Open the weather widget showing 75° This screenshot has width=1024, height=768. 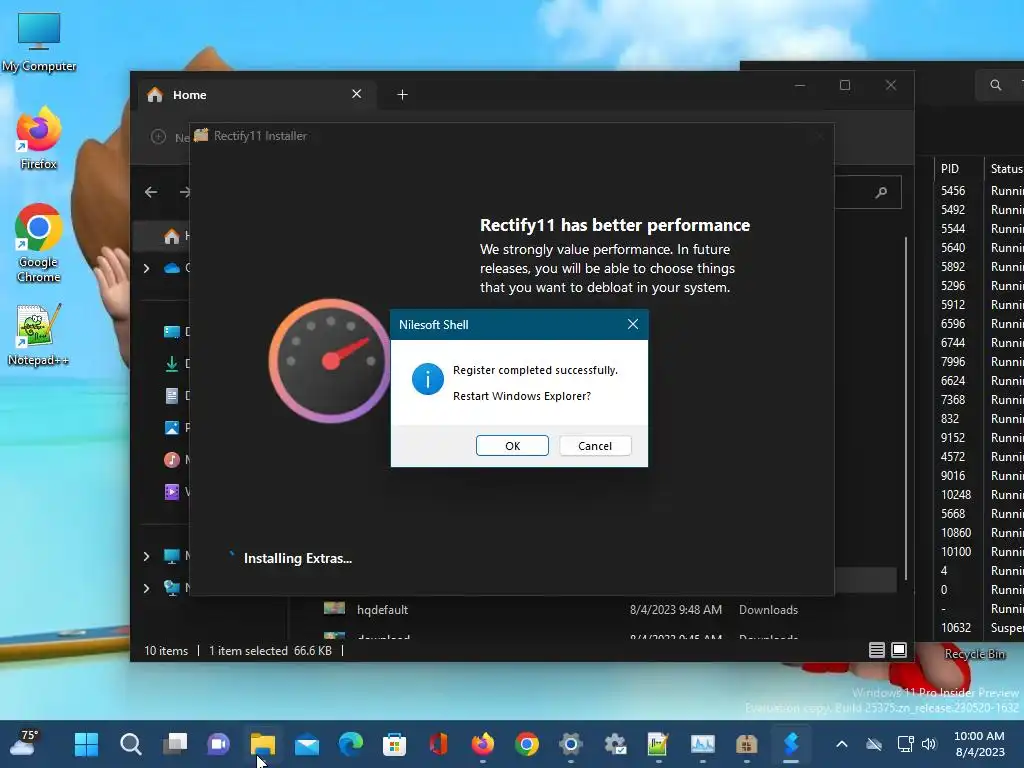(x=25, y=743)
